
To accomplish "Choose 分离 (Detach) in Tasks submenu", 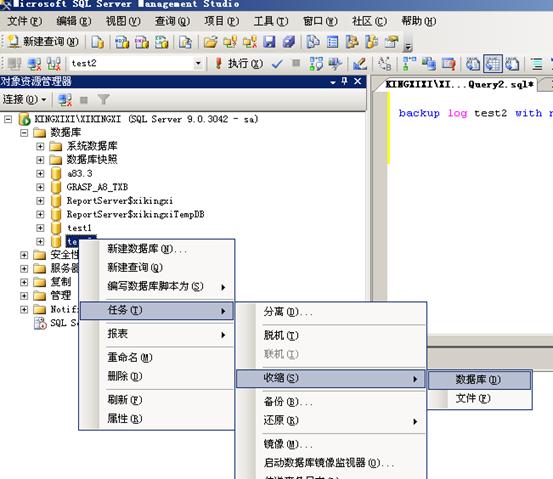I will 331,312.
